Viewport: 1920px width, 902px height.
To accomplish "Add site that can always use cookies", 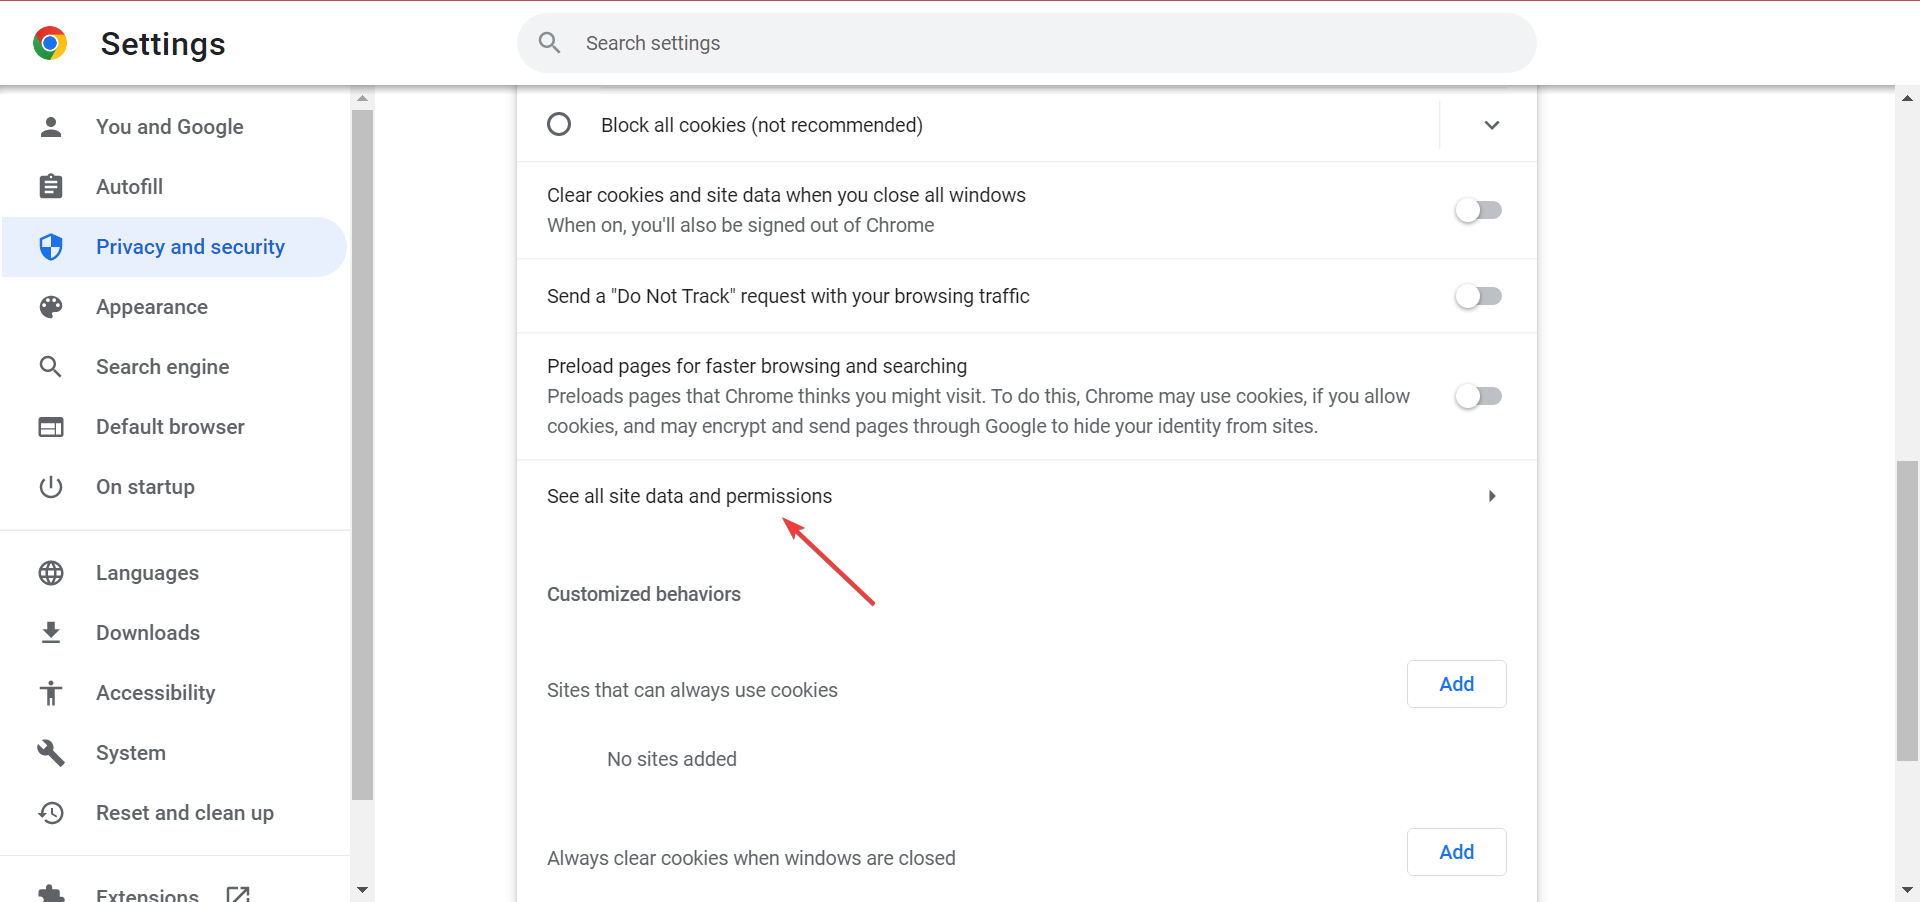I will tap(1456, 684).
